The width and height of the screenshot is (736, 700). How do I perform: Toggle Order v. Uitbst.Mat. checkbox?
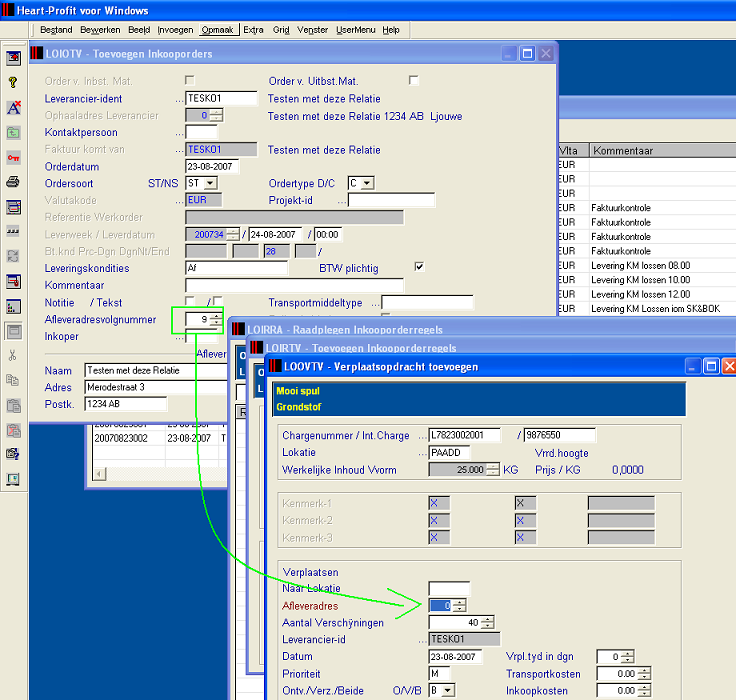coord(414,80)
